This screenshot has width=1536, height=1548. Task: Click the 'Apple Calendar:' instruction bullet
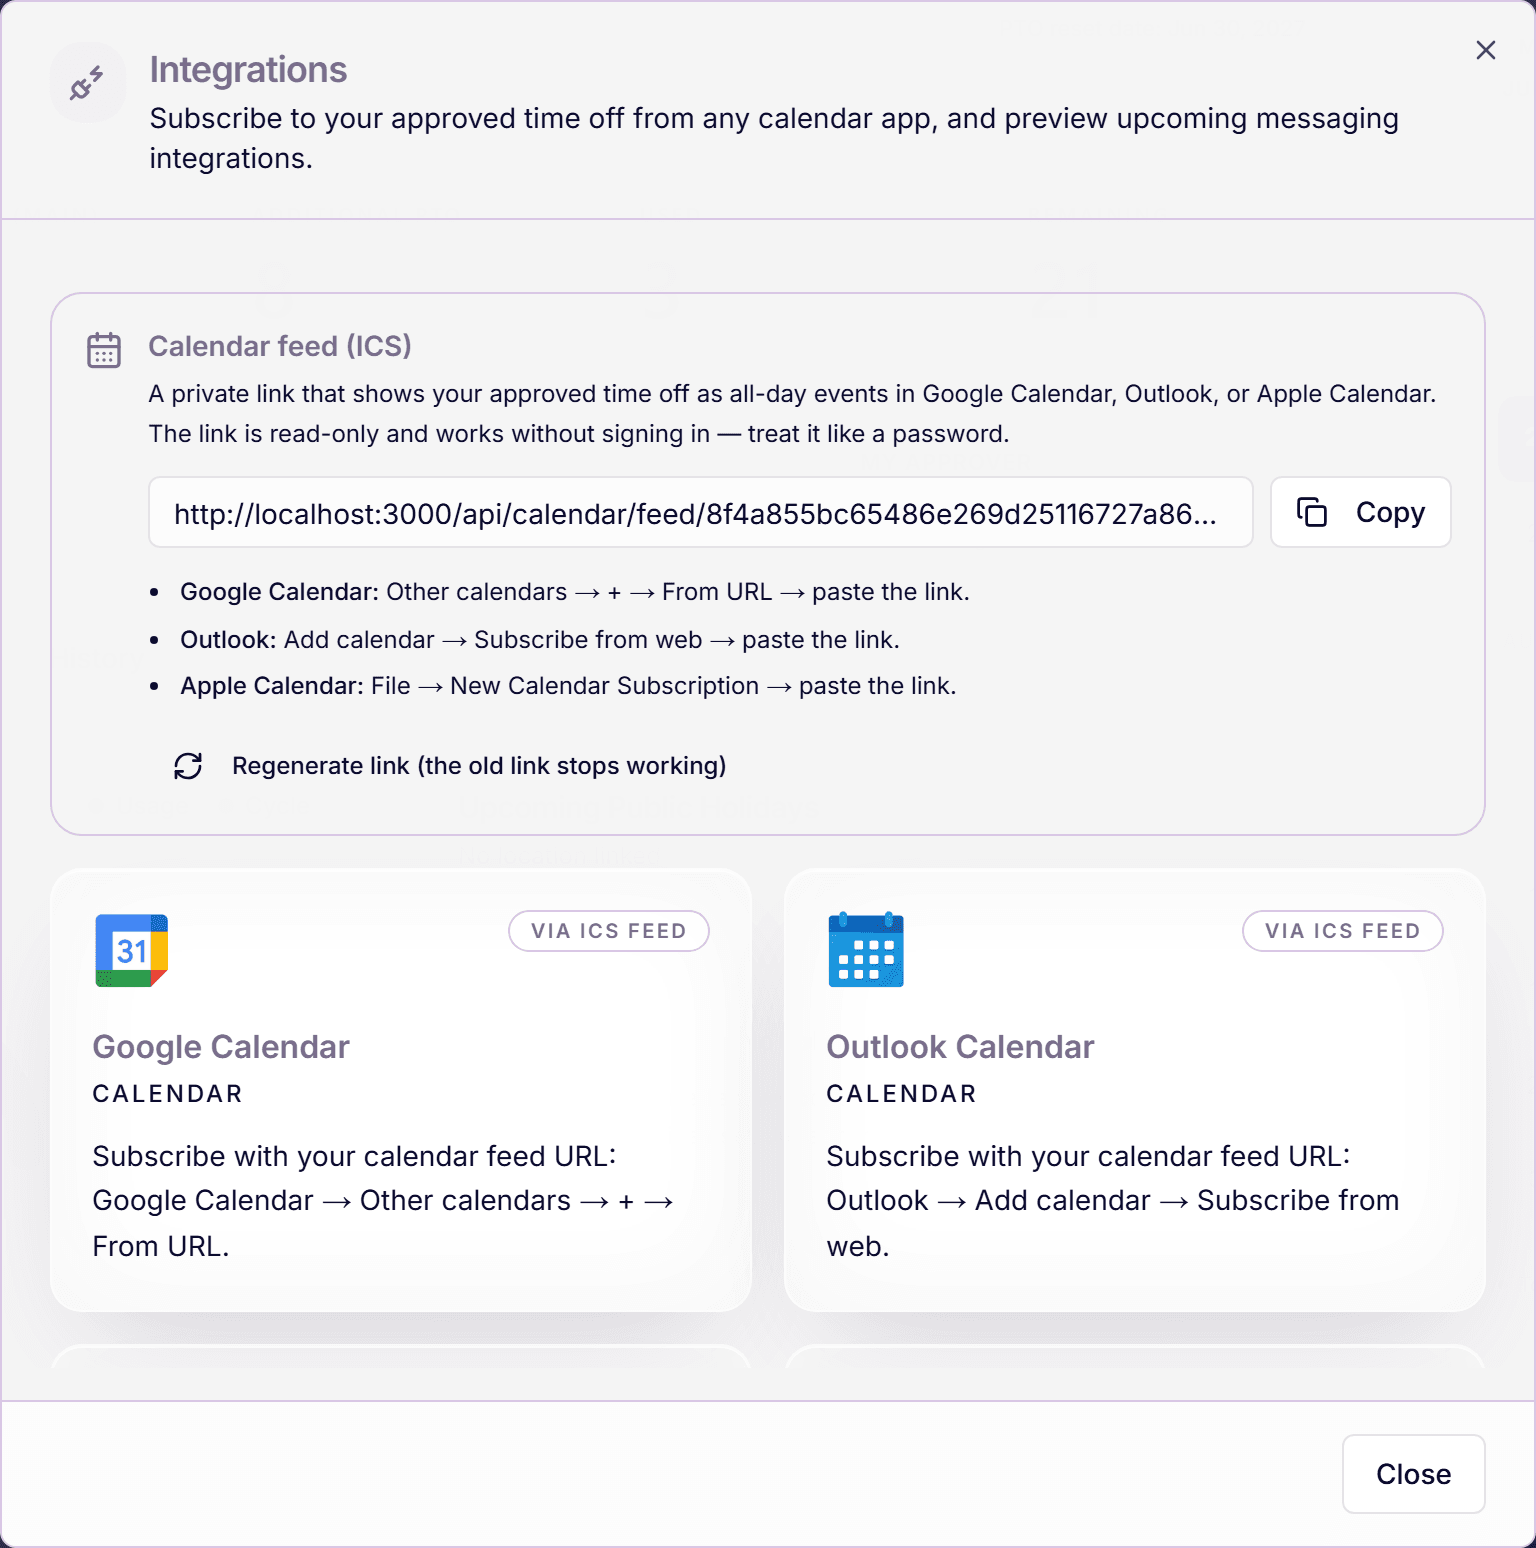(568, 686)
